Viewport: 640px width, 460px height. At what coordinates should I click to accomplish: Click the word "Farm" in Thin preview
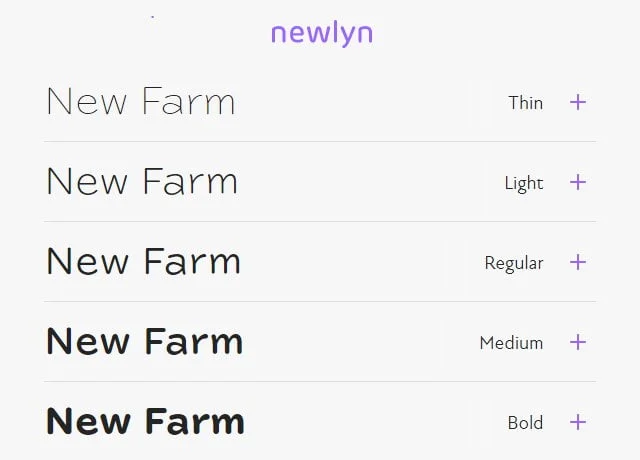(188, 102)
